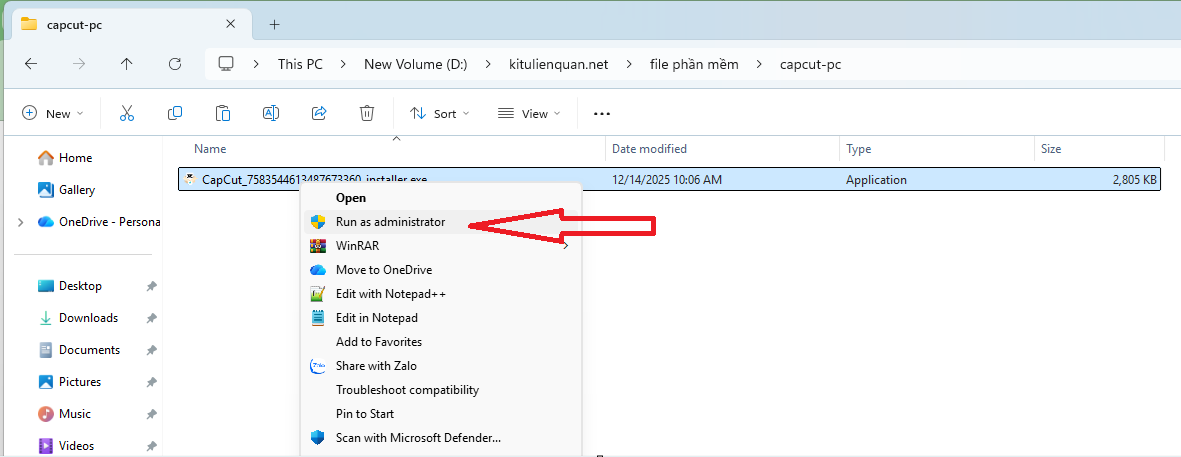The image size is (1181, 457).
Task: Click the Microsoft Defender shield icon
Action: point(318,437)
